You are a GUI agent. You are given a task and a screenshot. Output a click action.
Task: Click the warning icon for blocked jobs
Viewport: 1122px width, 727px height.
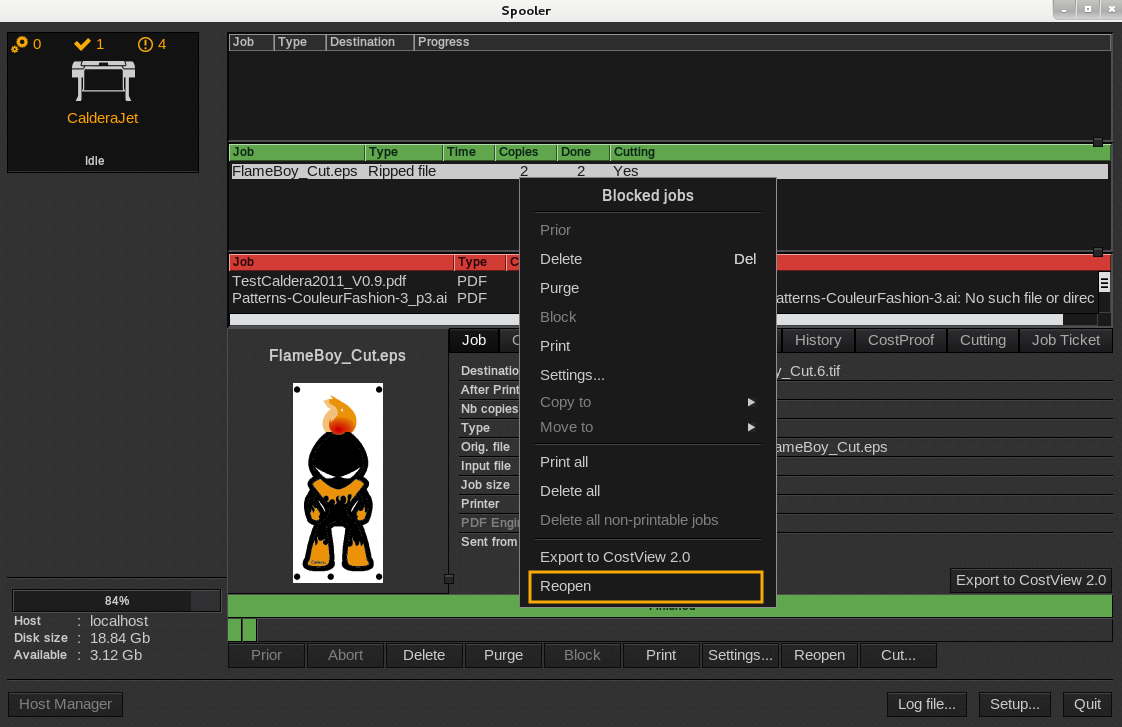click(145, 44)
